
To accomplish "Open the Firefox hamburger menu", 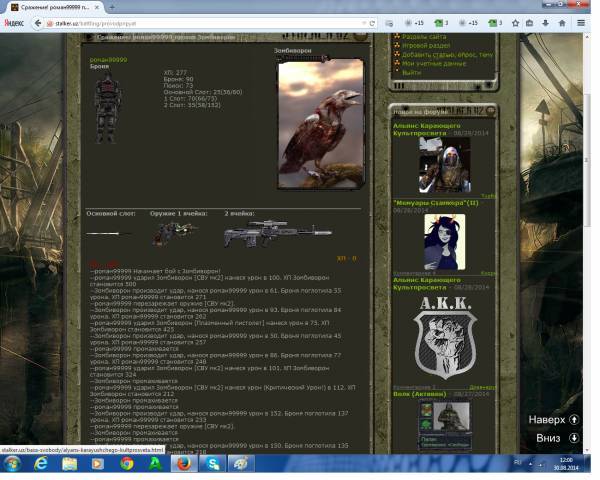I will pos(581,23).
